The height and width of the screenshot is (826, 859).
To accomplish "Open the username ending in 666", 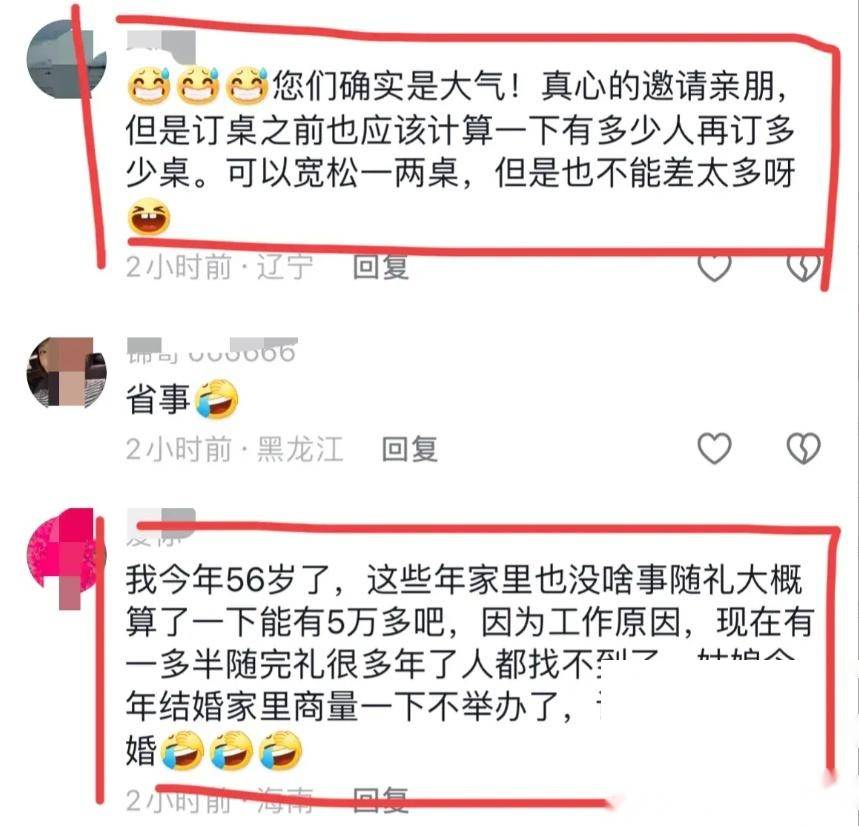I will [x=211, y=351].
